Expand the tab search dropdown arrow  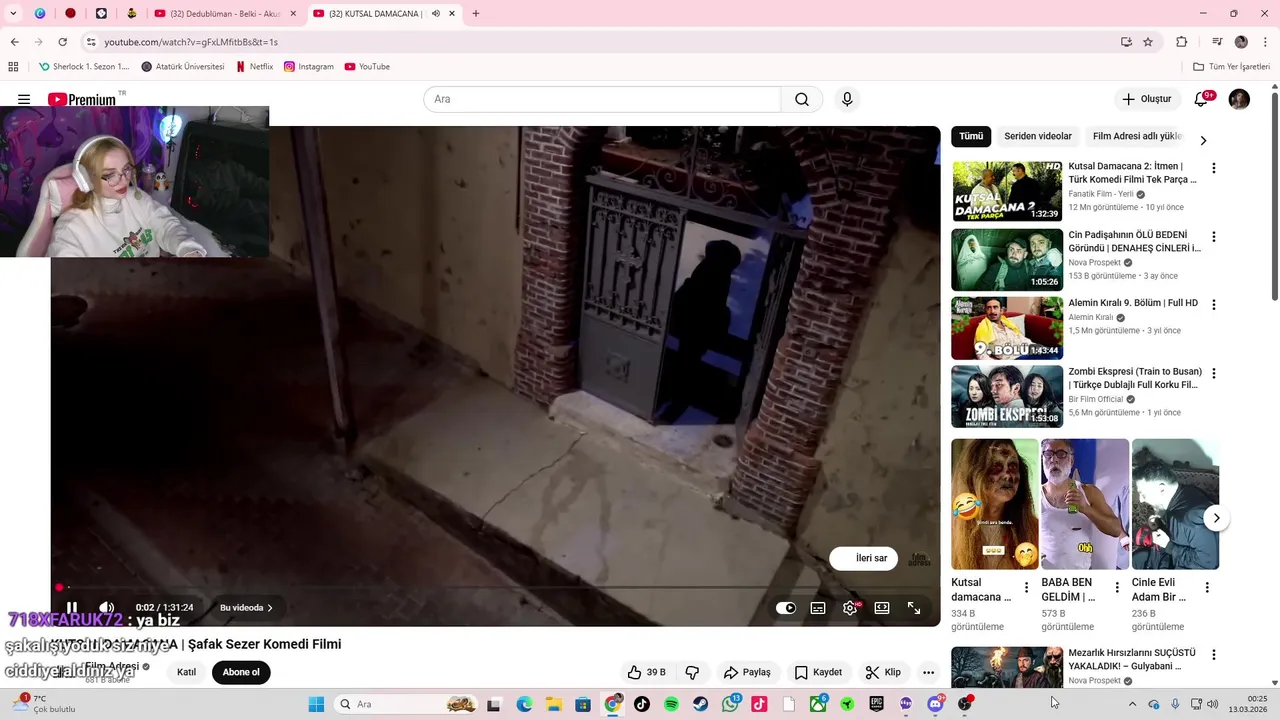[x=13, y=14]
